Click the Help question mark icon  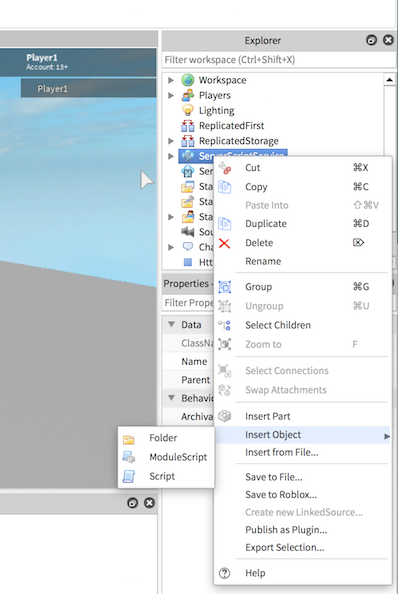(x=225, y=573)
